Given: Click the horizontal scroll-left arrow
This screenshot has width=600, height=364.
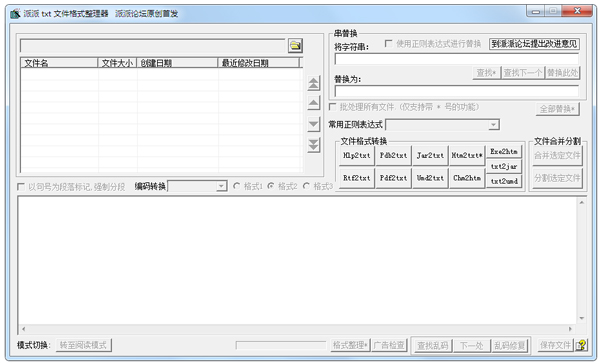Looking at the screenshot, I should 24,329.
